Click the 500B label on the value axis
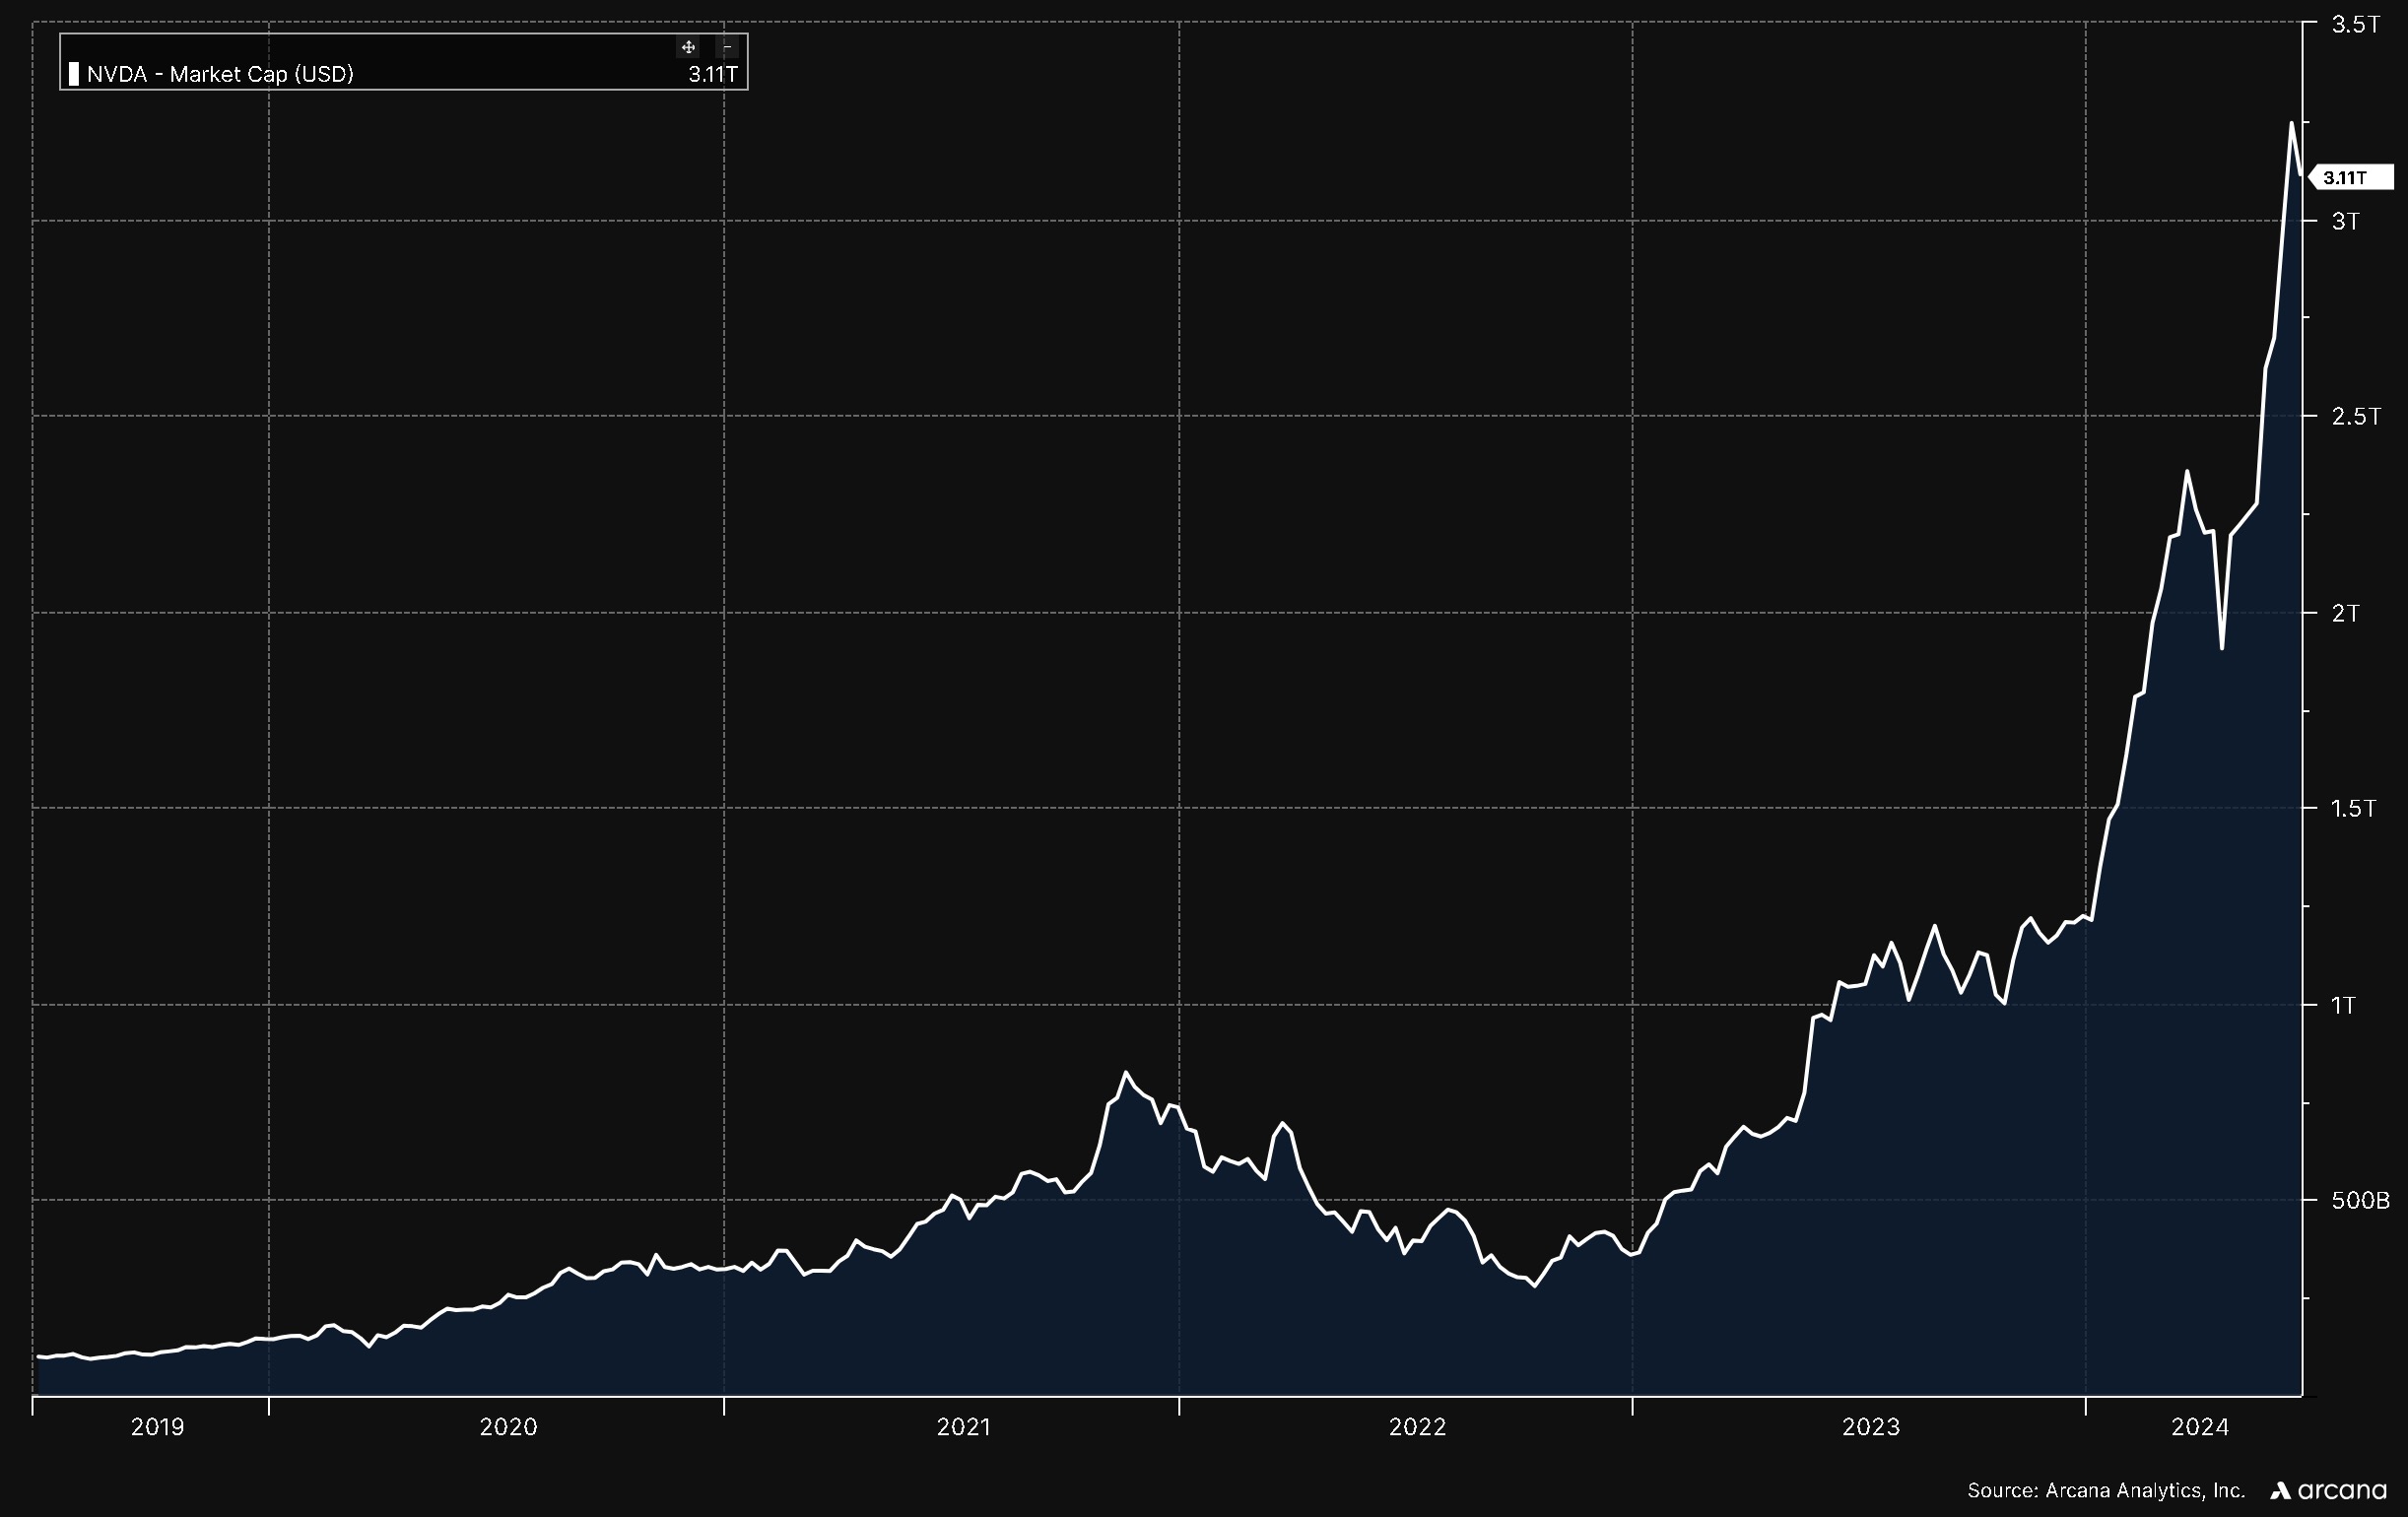Viewport: 2408px width, 1517px height. point(2360,1200)
